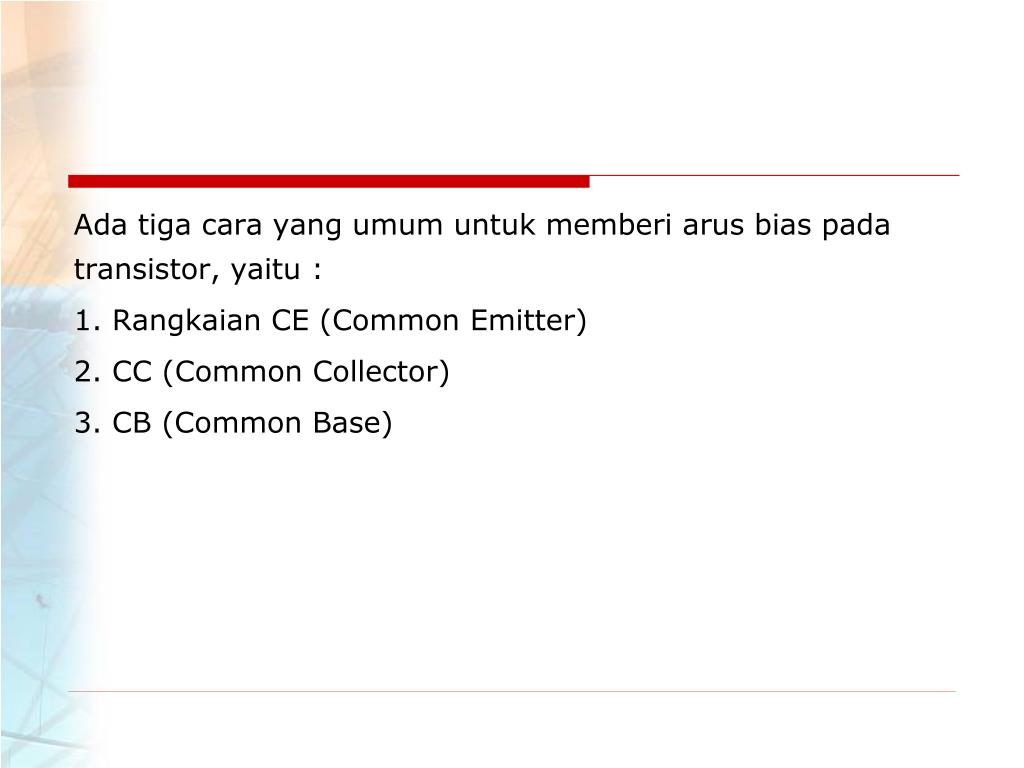Click the list number '3.'

click(x=88, y=423)
